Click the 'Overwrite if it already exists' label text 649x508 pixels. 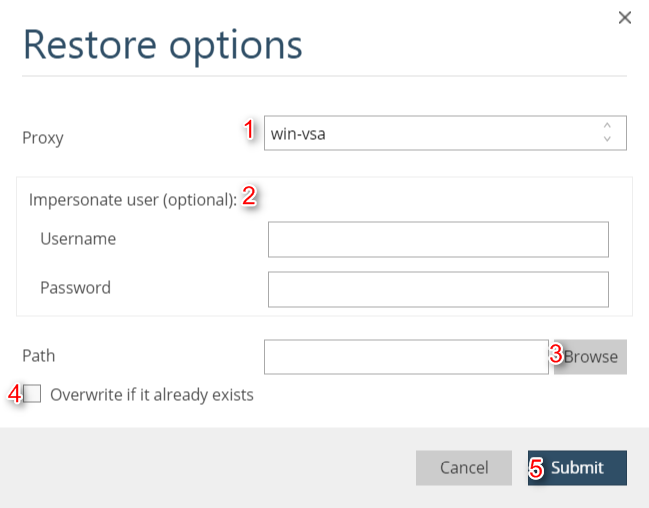tap(152, 395)
